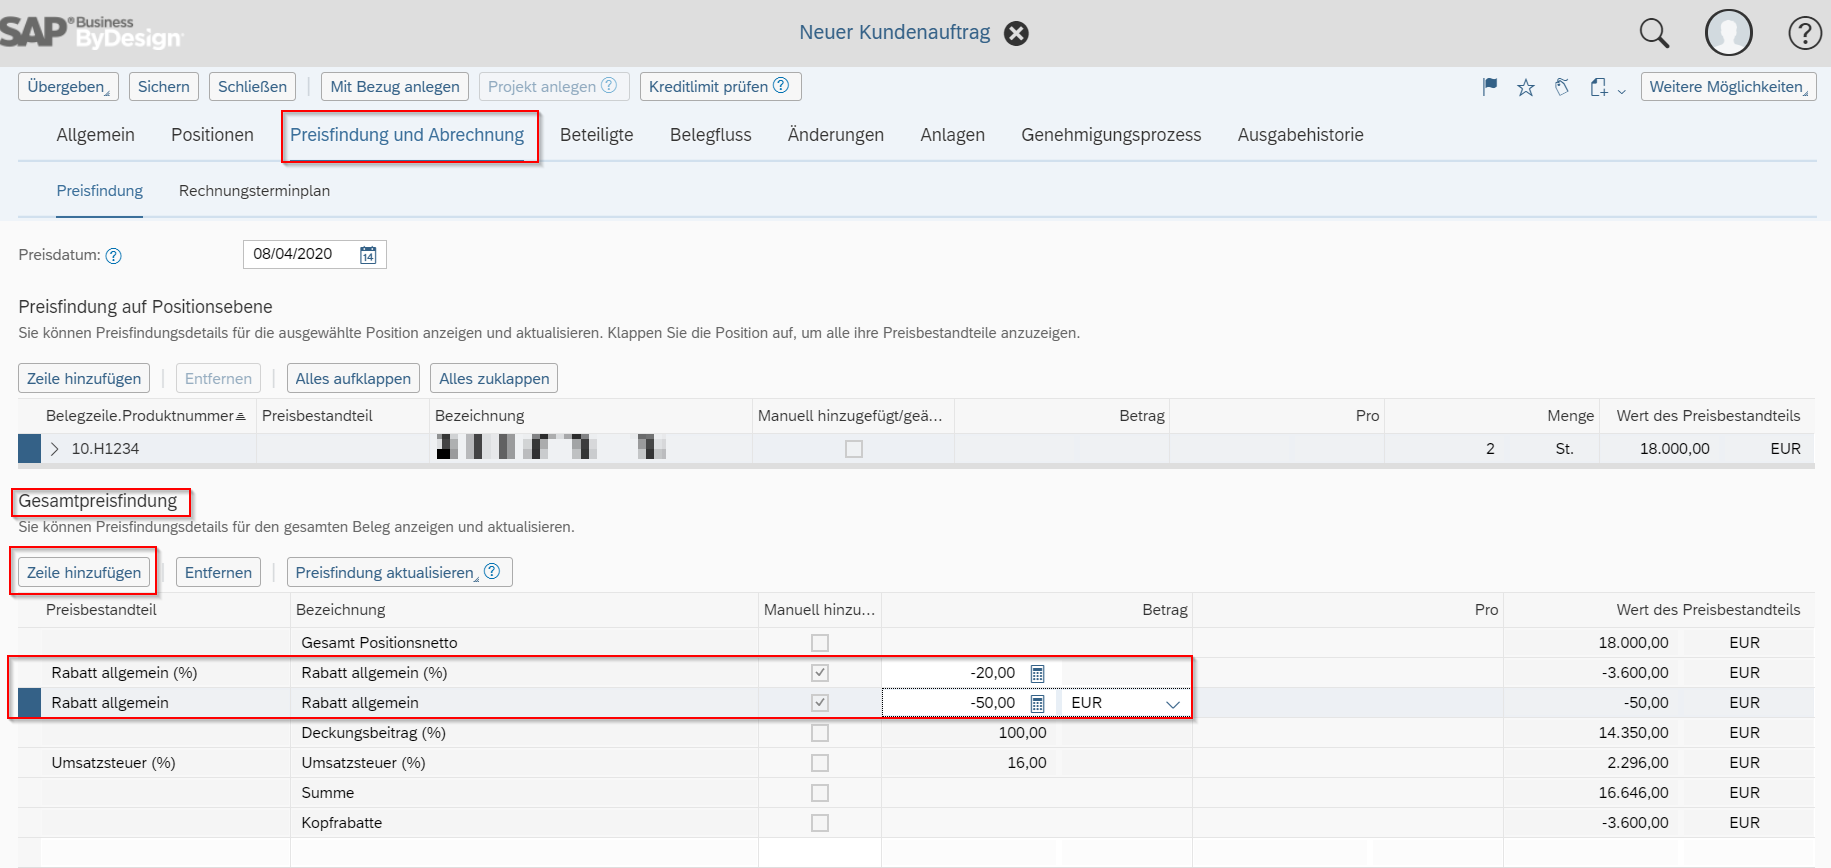
Task: Open the Rechnungsterminplan sub-tab
Action: (254, 191)
